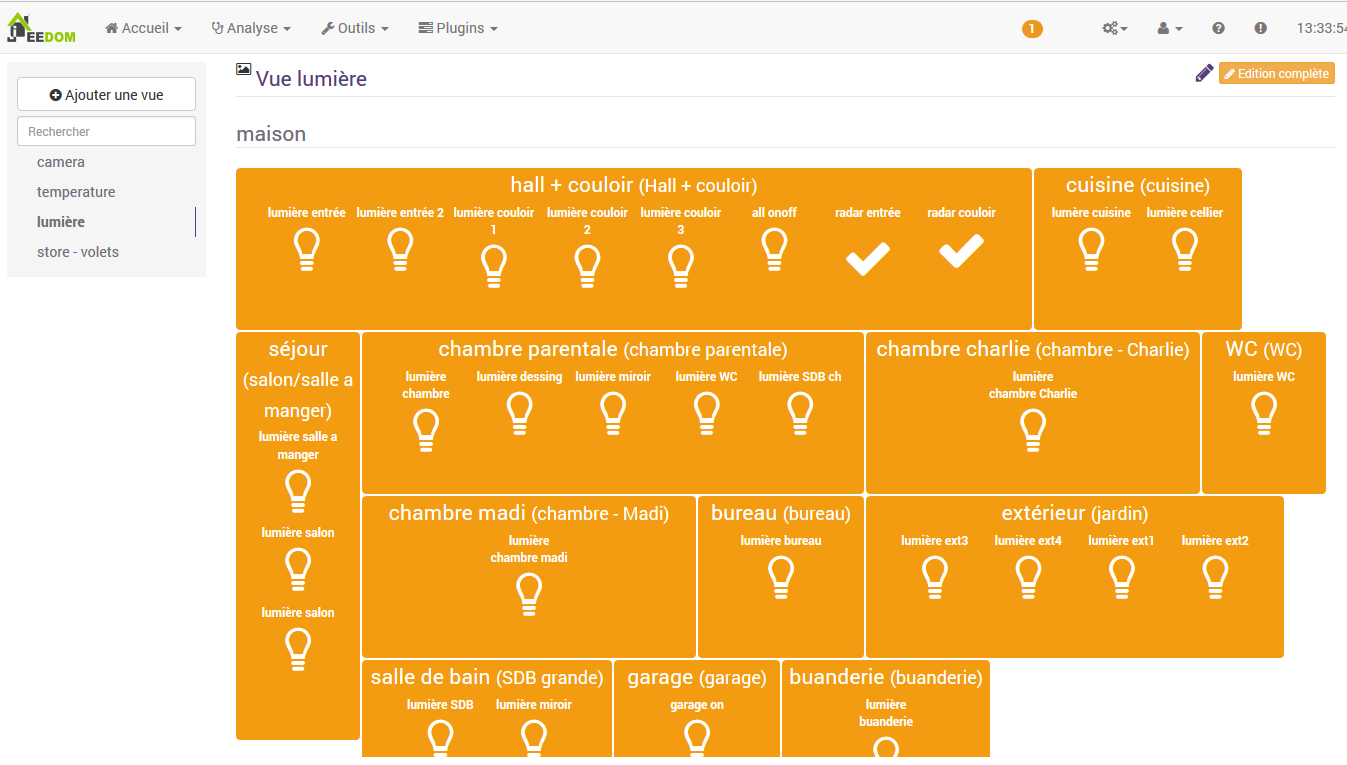
Task: Toggle the lumière cellier bulb
Action: [1185, 249]
